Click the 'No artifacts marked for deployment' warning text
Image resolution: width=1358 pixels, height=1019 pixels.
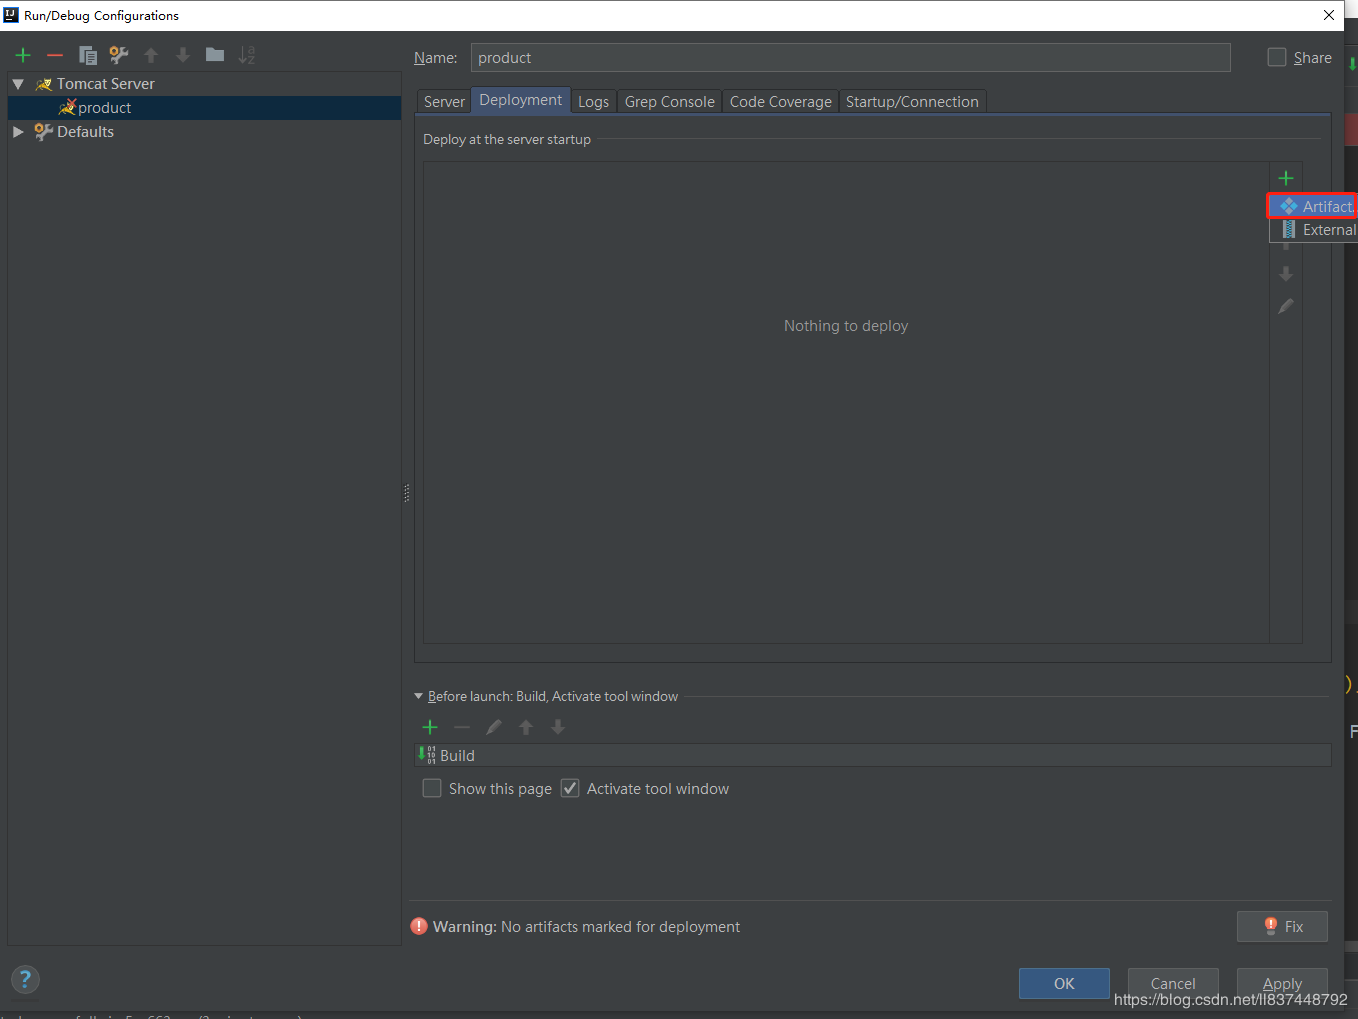[x=620, y=927]
